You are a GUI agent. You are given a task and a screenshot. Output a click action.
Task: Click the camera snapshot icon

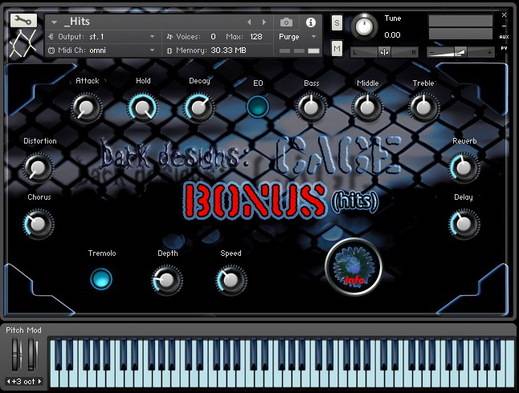coord(286,22)
